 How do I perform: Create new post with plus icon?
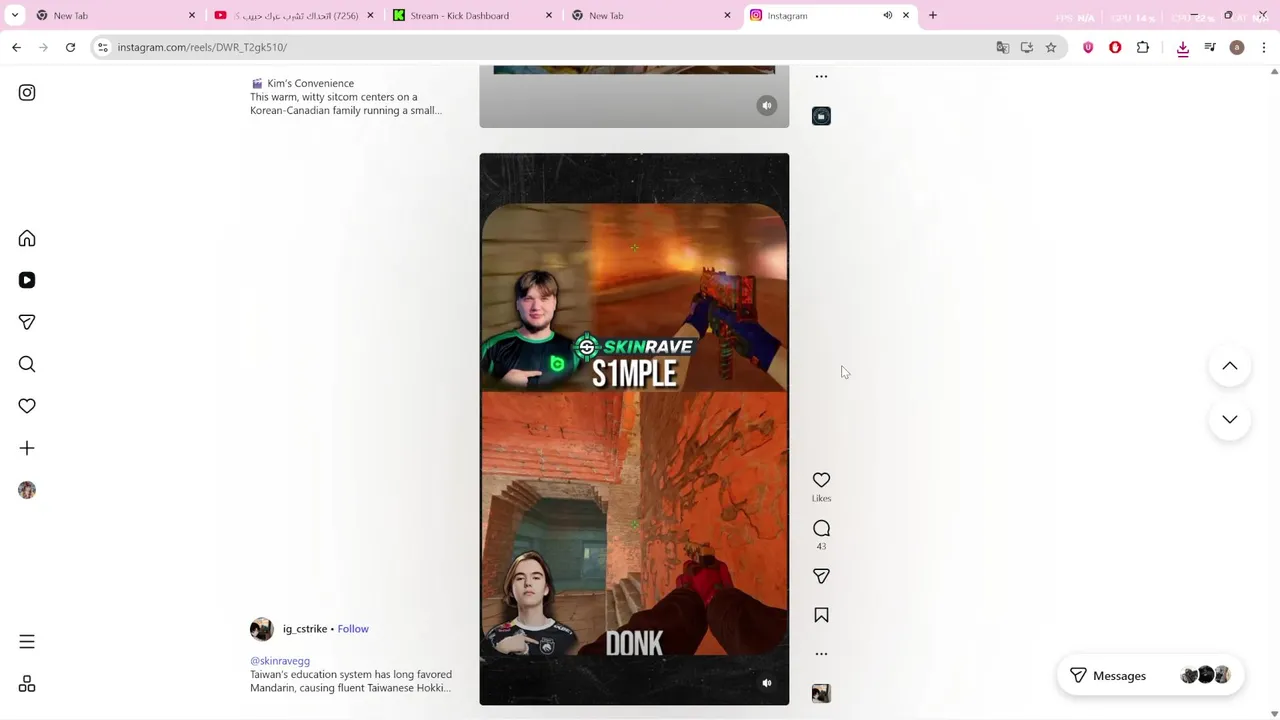tap(27, 449)
